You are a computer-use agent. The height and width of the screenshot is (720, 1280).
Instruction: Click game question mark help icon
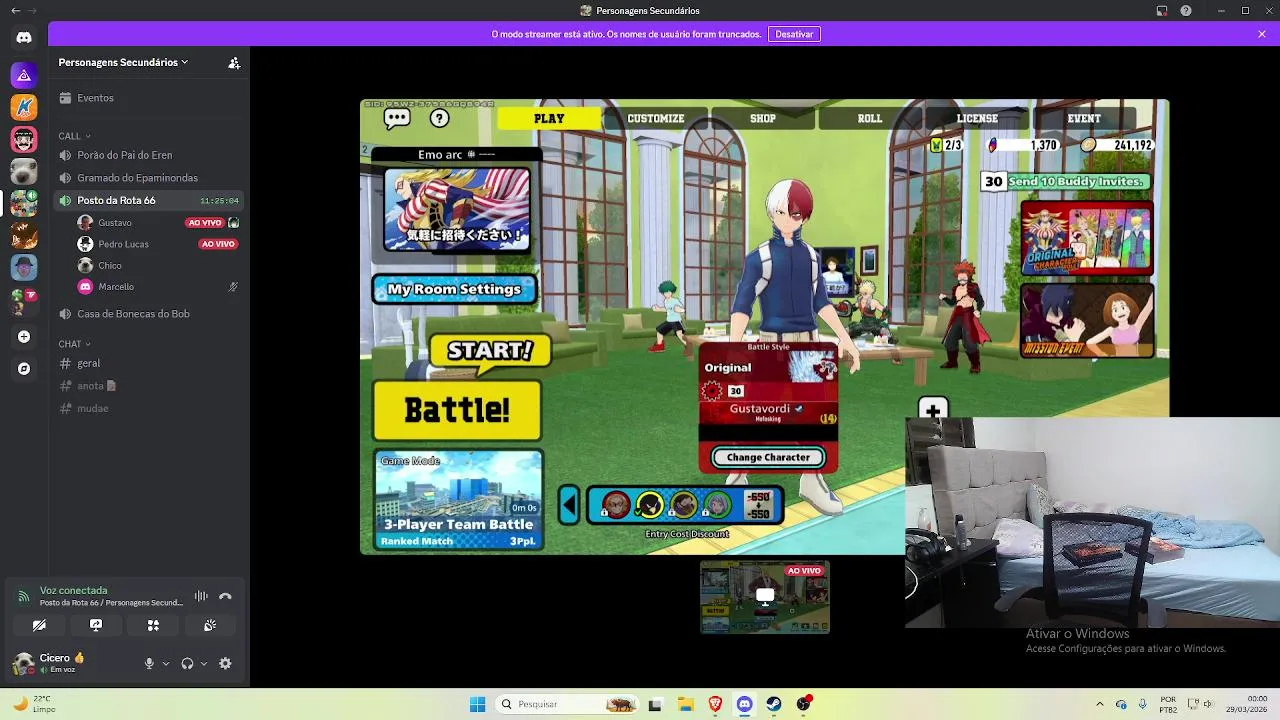(440, 118)
